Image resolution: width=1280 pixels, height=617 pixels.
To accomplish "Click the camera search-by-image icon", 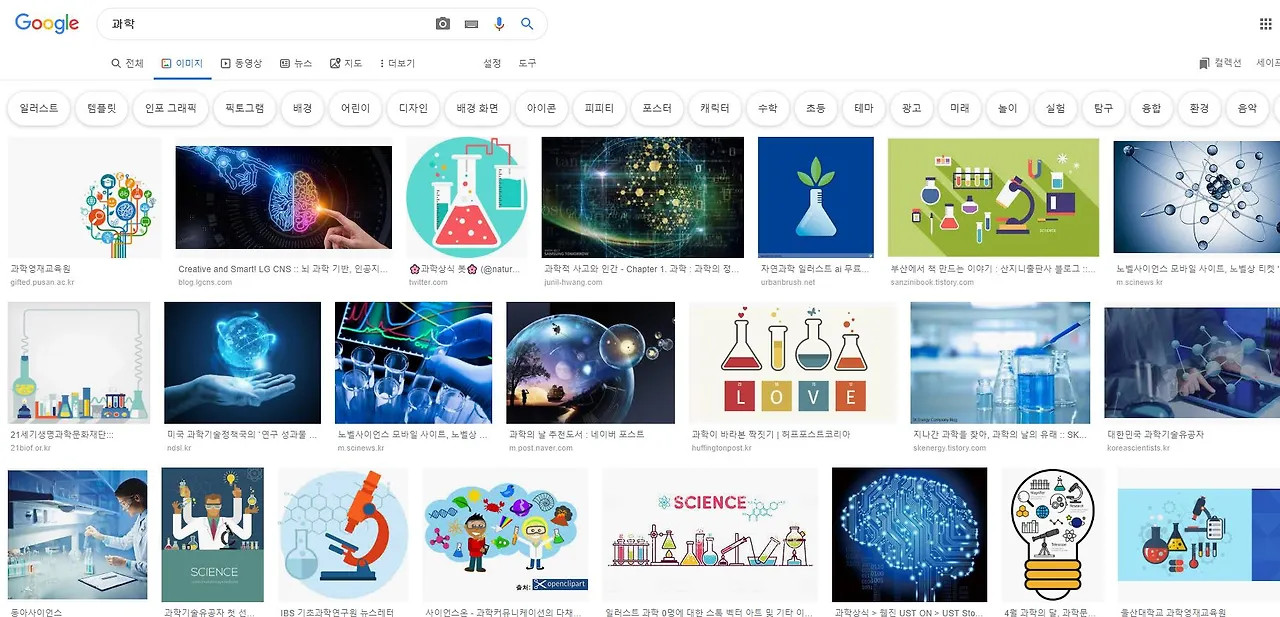I will click(x=443, y=24).
